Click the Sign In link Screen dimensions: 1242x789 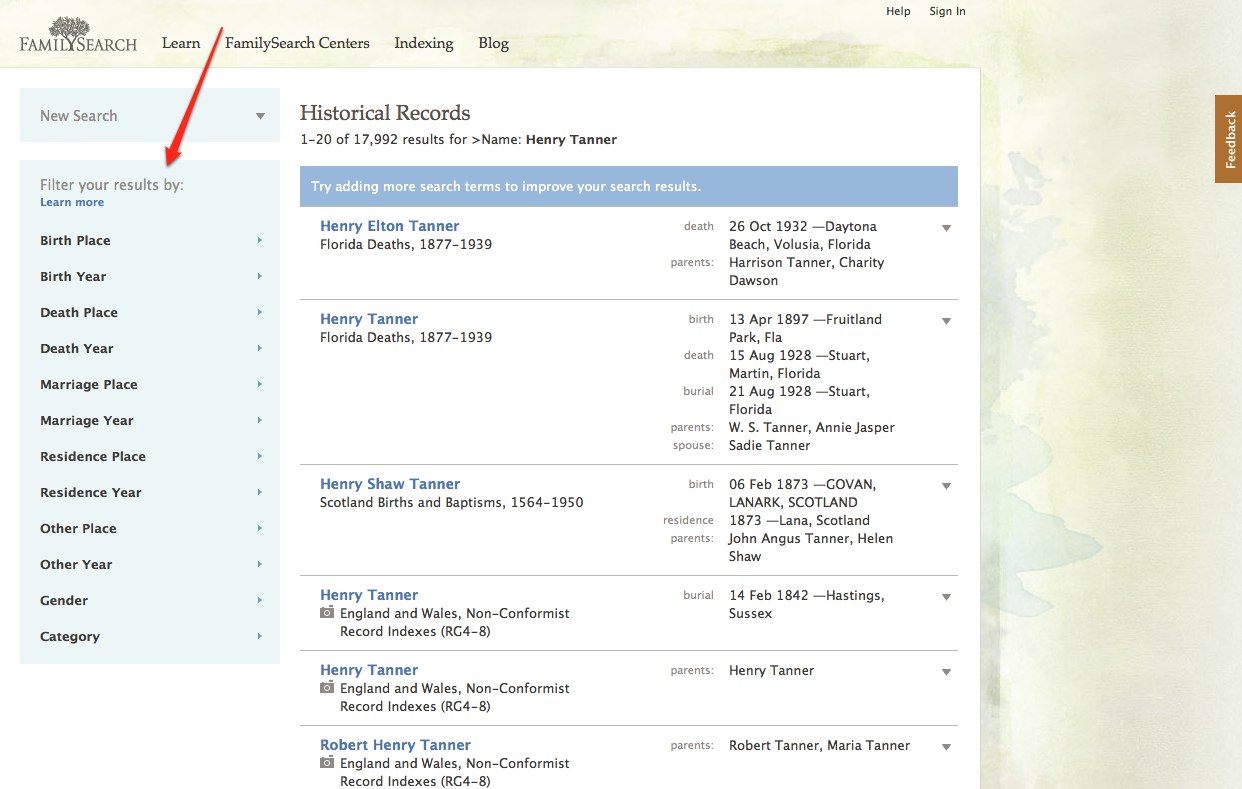point(947,11)
